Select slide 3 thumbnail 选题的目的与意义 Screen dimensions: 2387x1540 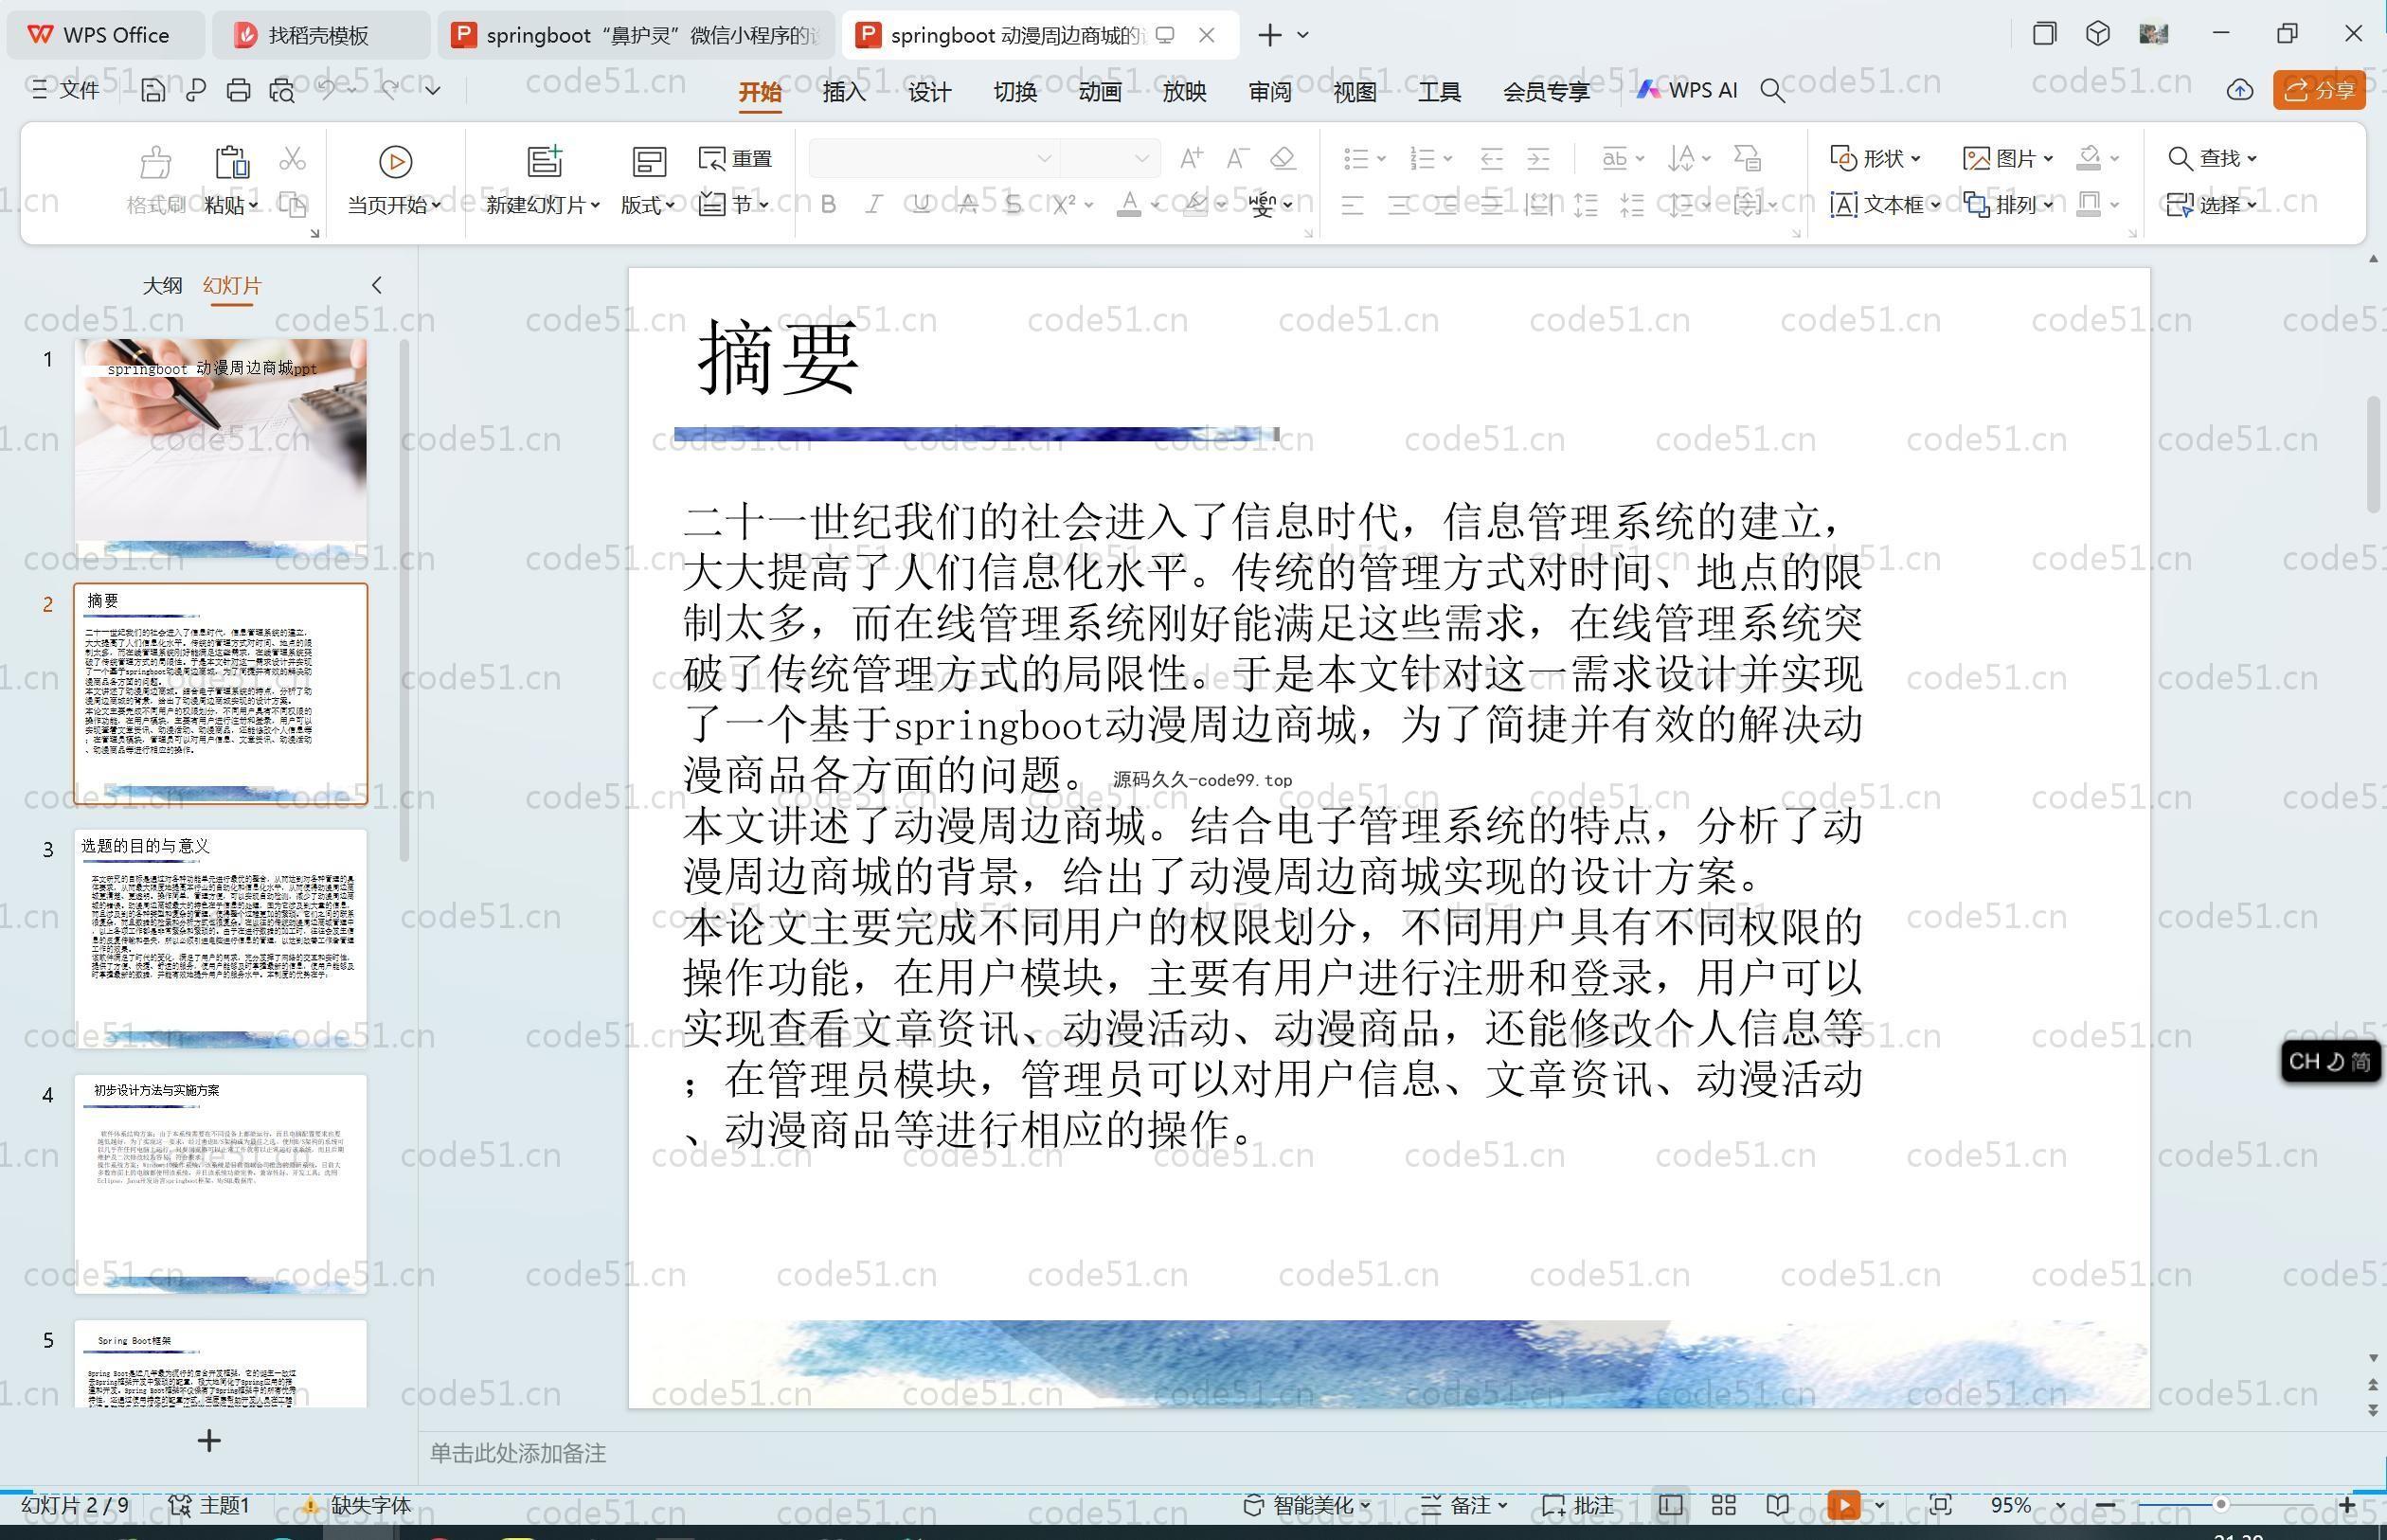tap(221, 938)
